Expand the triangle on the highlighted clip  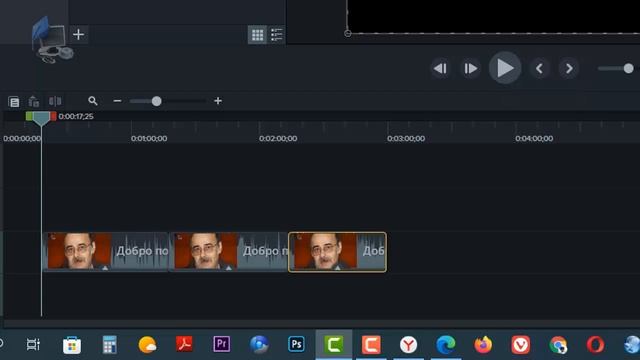point(338,268)
